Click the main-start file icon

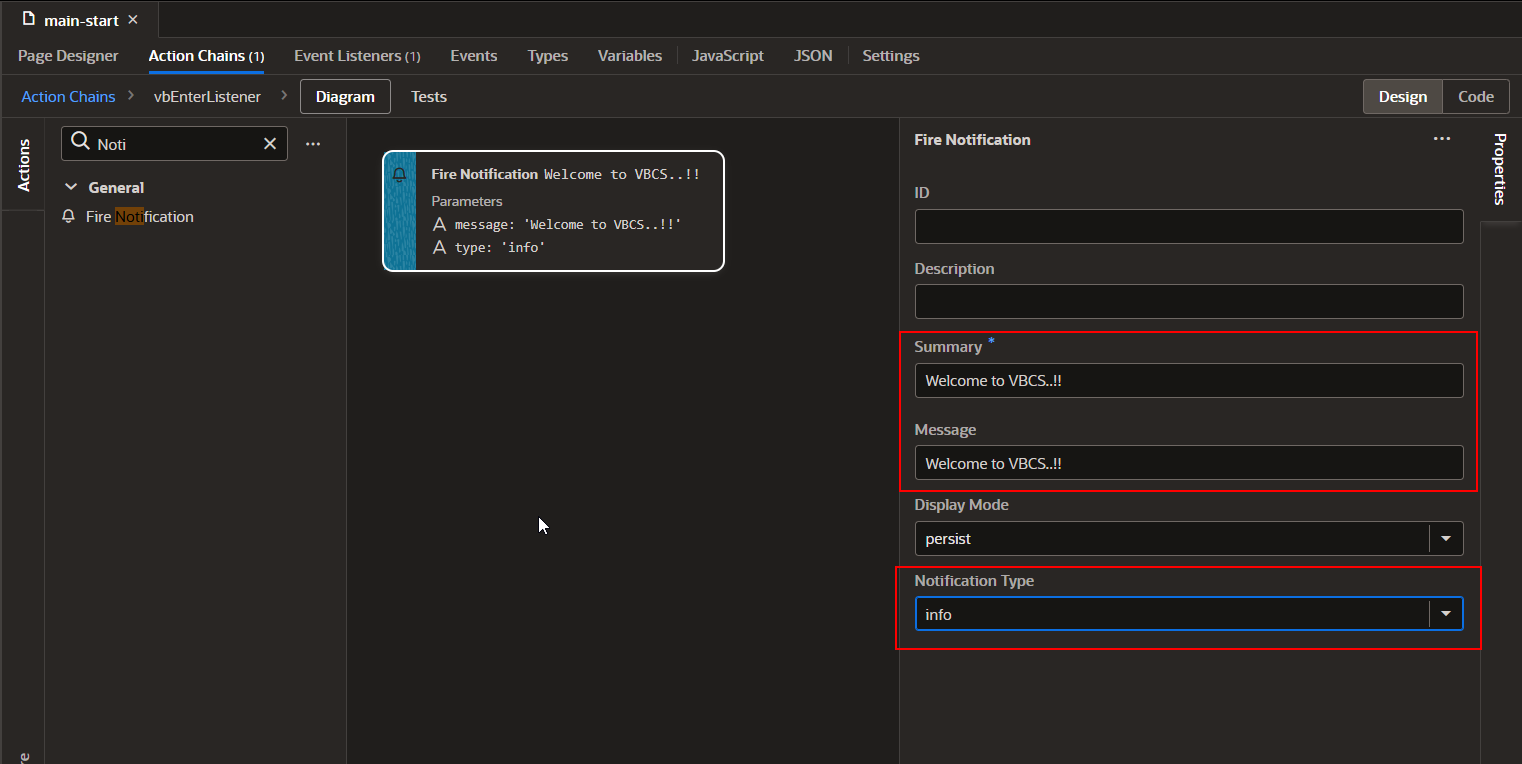(x=29, y=20)
